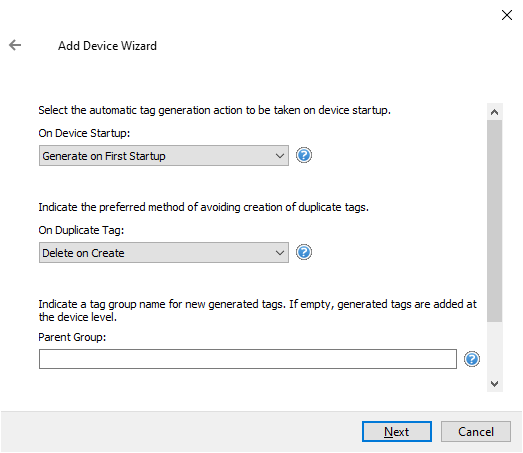Screen dimensions: 523x453
Task: Click the 'On Duplicate Tag:' label
Action: click(x=81, y=230)
